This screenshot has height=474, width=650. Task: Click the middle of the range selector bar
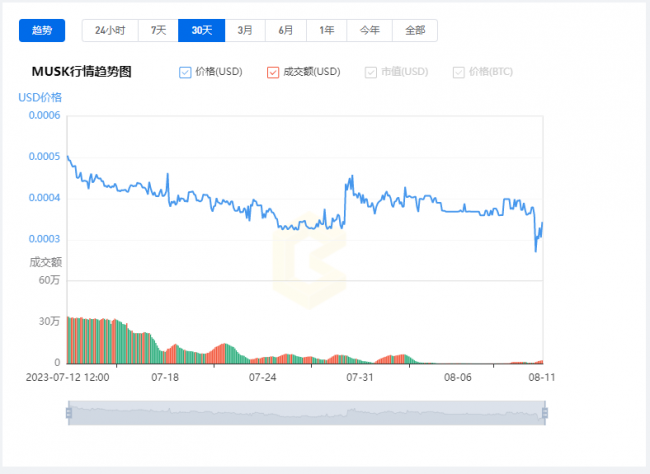click(307, 413)
